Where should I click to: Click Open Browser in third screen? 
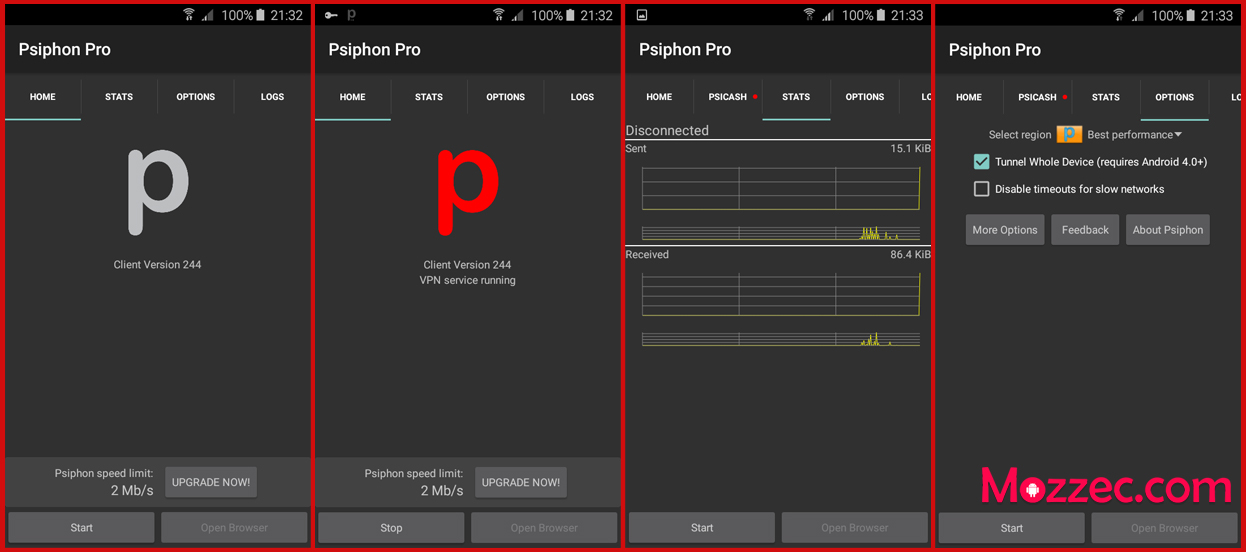pos(855,528)
